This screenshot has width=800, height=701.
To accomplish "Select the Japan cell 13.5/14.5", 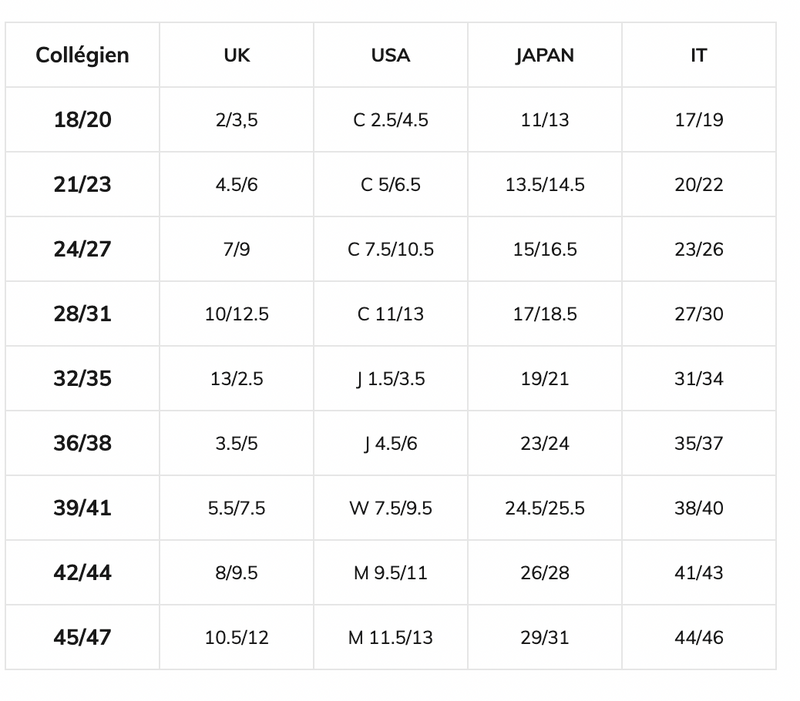I will point(544,185).
